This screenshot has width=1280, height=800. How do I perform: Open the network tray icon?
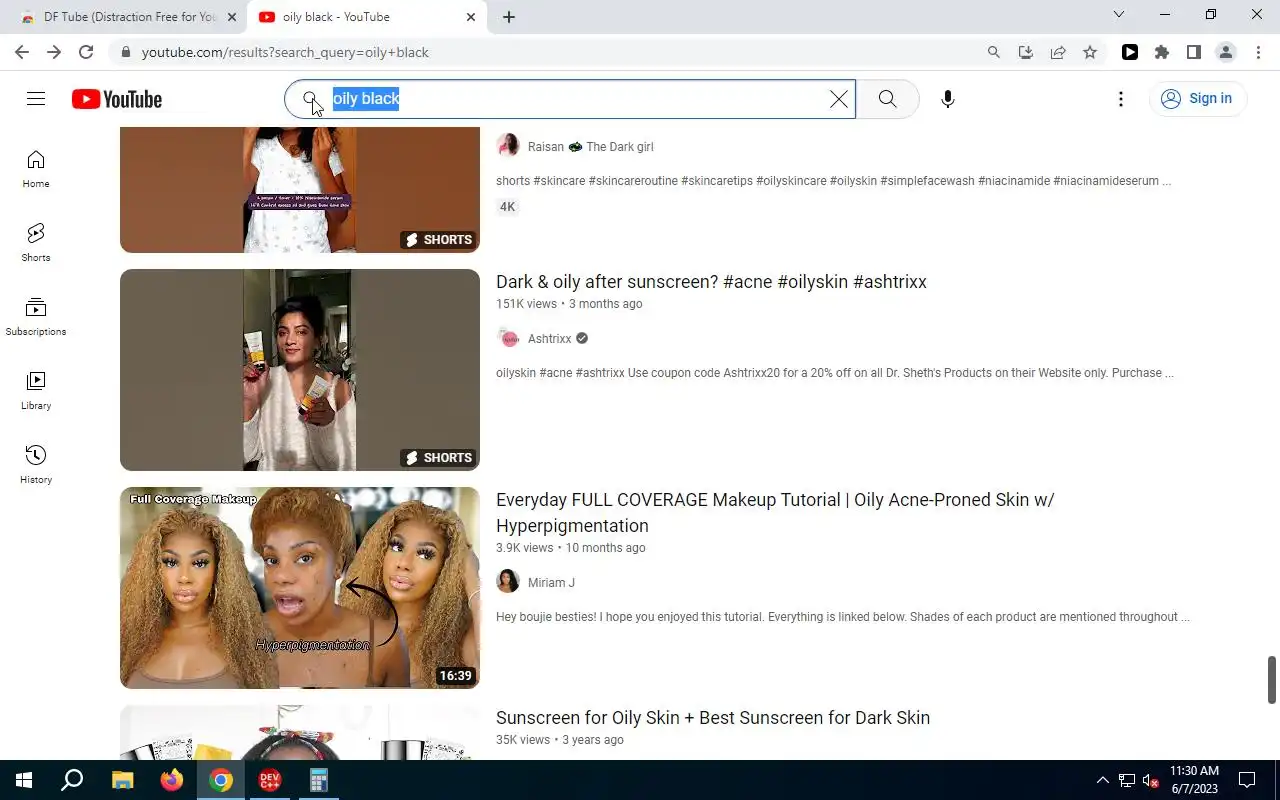1127,780
